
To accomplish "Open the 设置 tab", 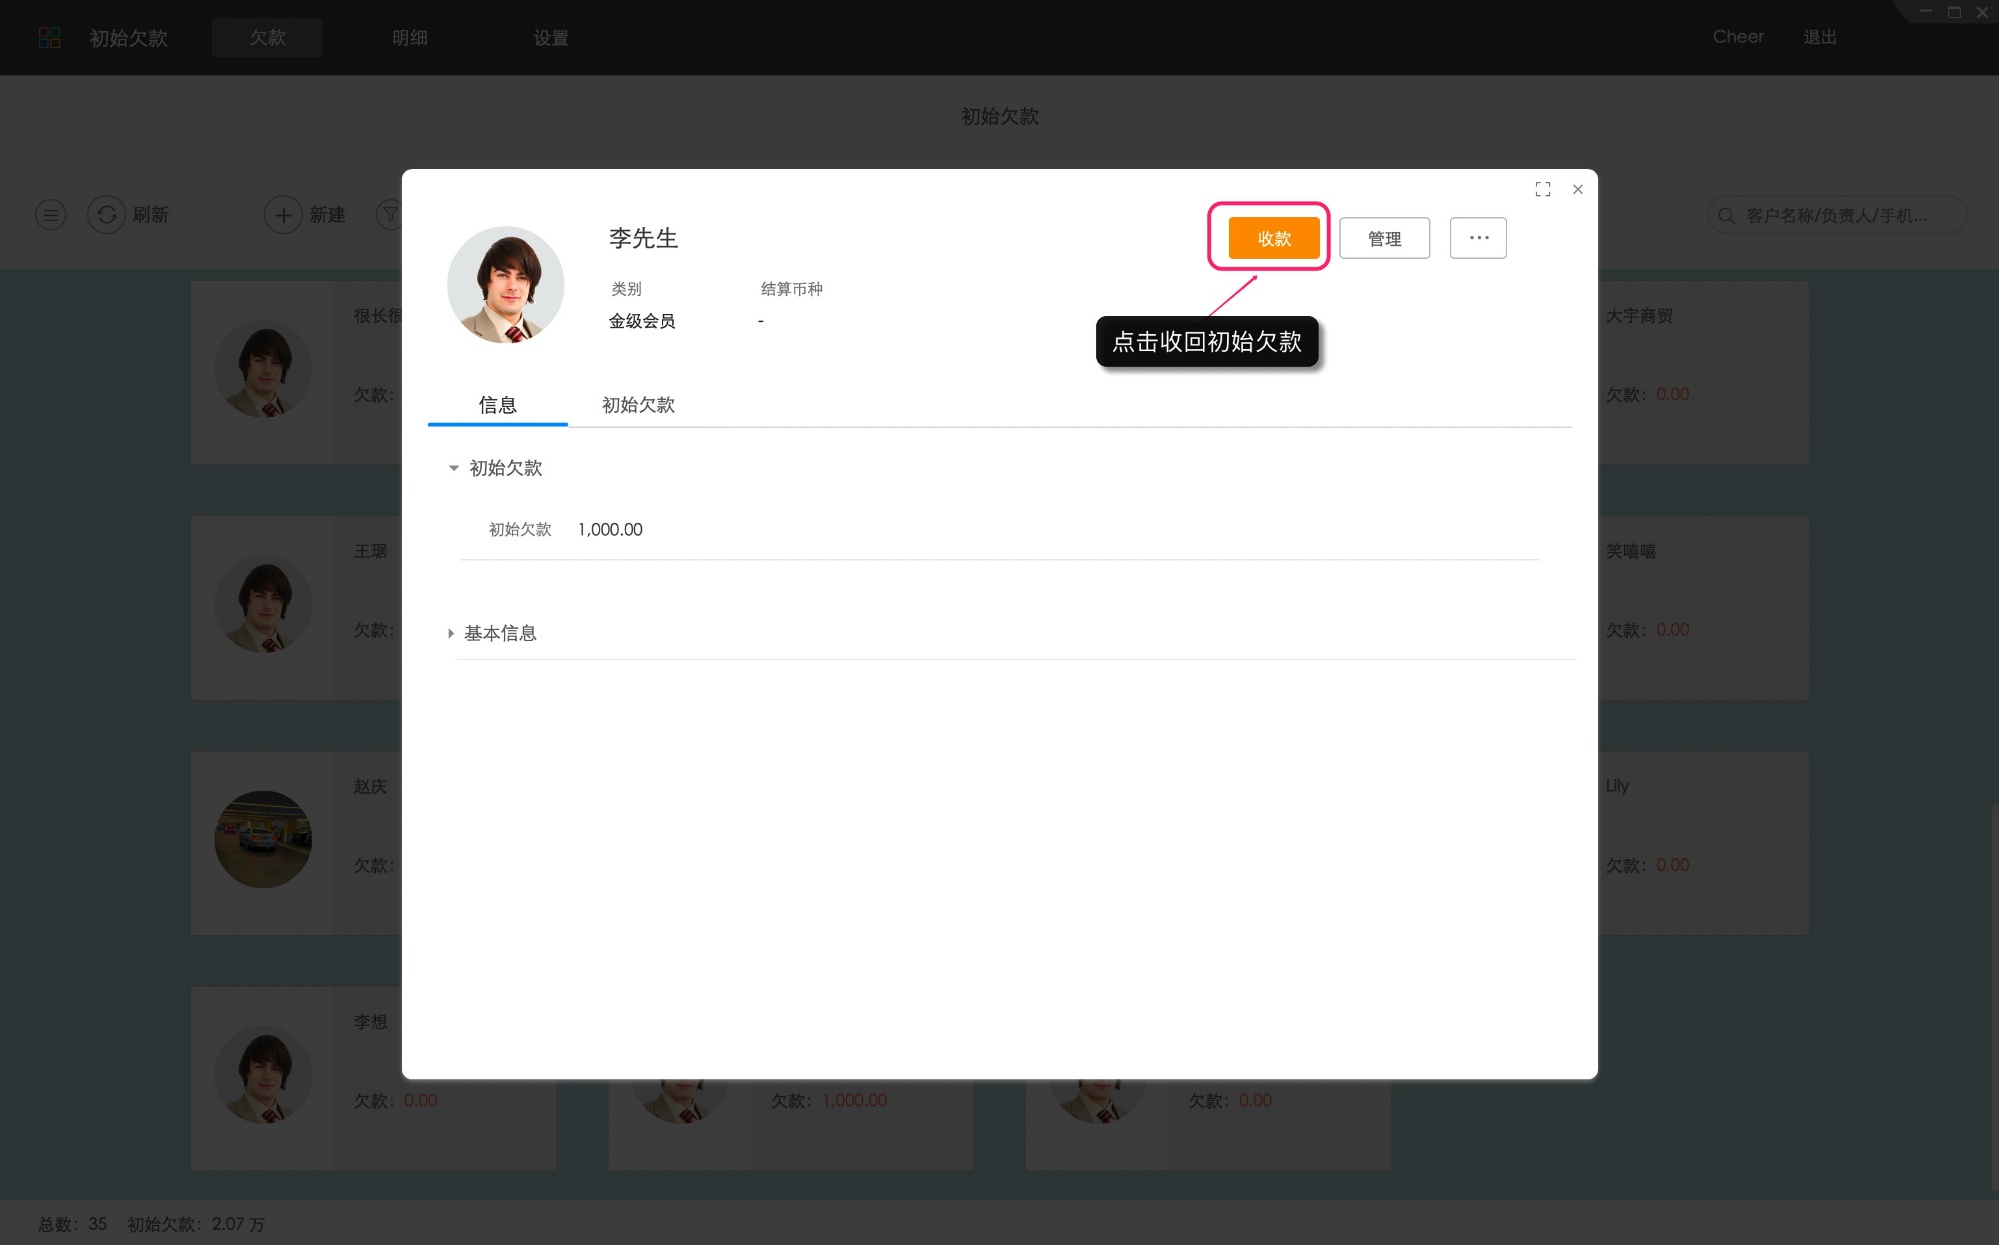I will [552, 37].
